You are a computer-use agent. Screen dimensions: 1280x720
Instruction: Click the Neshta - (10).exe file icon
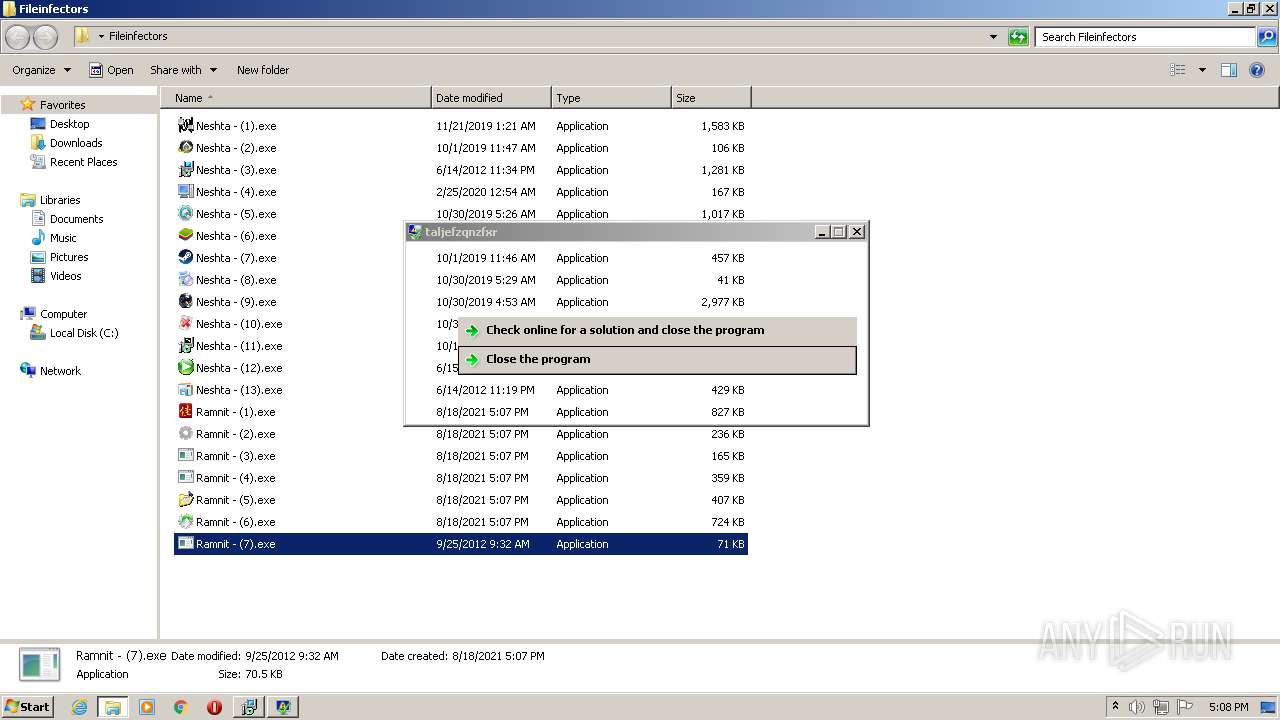pyautogui.click(x=185, y=324)
